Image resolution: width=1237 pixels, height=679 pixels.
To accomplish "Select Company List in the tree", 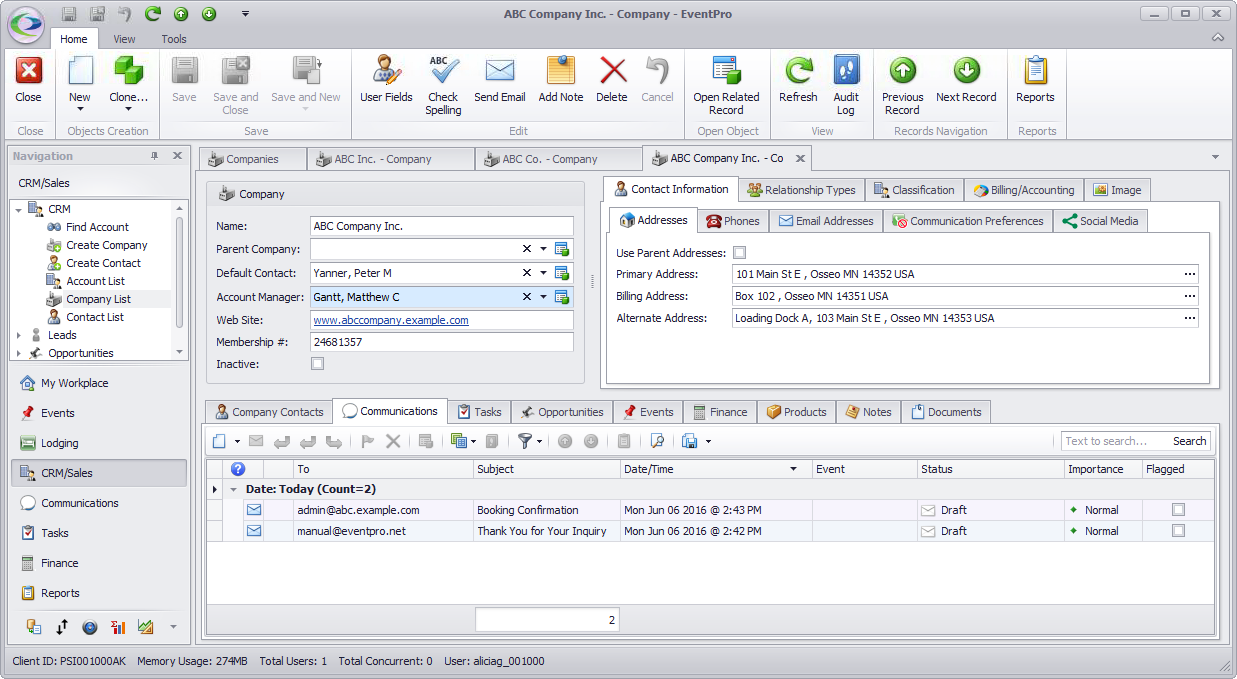I will pos(98,299).
